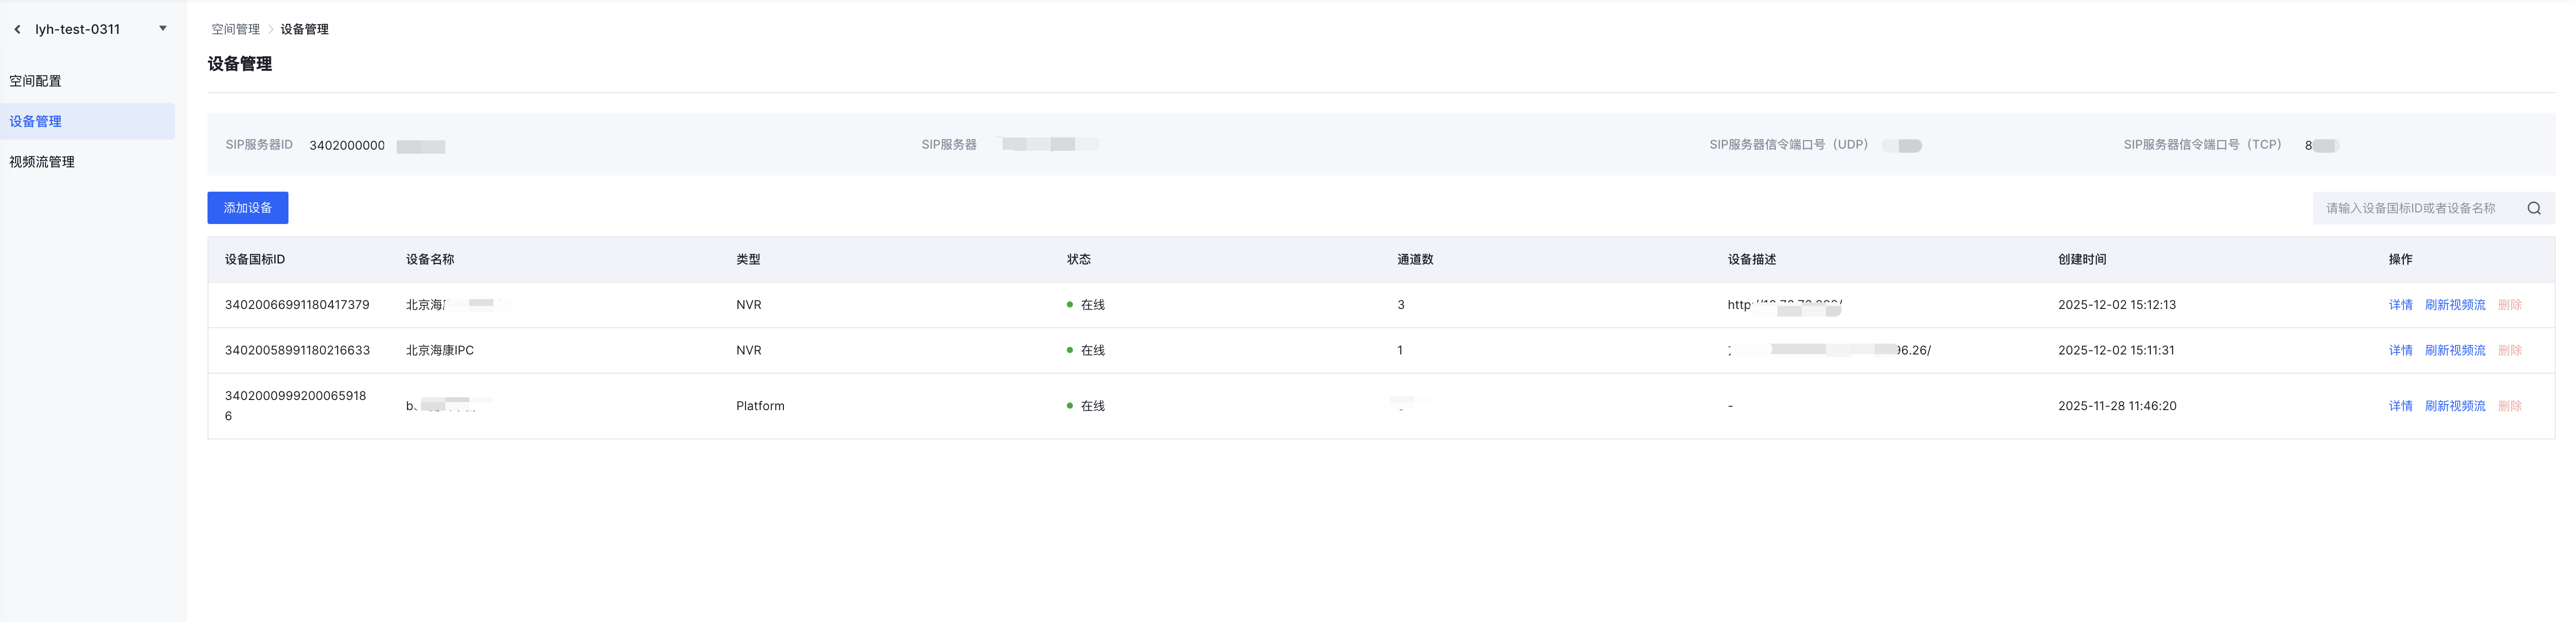The width and height of the screenshot is (2576, 622).
Task: Go to 视频流管理 in the sidebar
Action: coord(42,162)
